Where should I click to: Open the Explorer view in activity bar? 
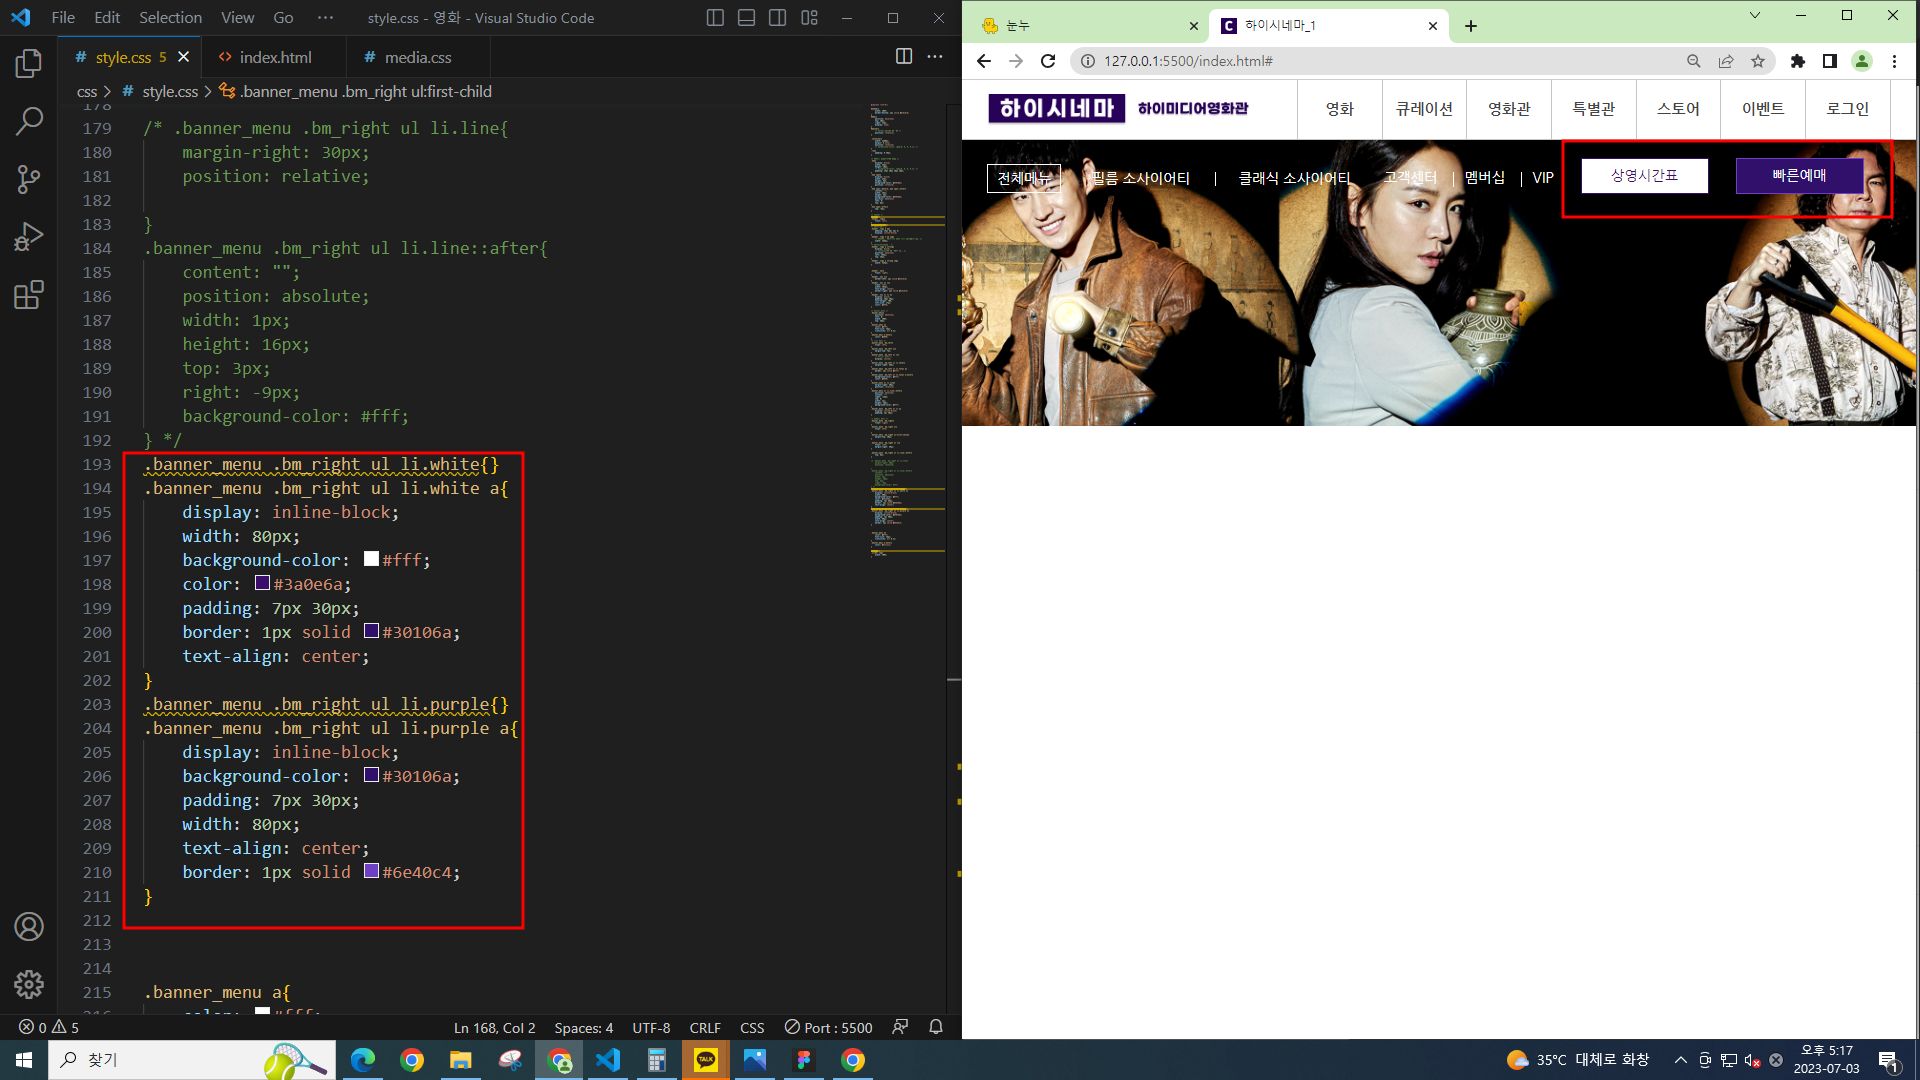click(x=29, y=64)
